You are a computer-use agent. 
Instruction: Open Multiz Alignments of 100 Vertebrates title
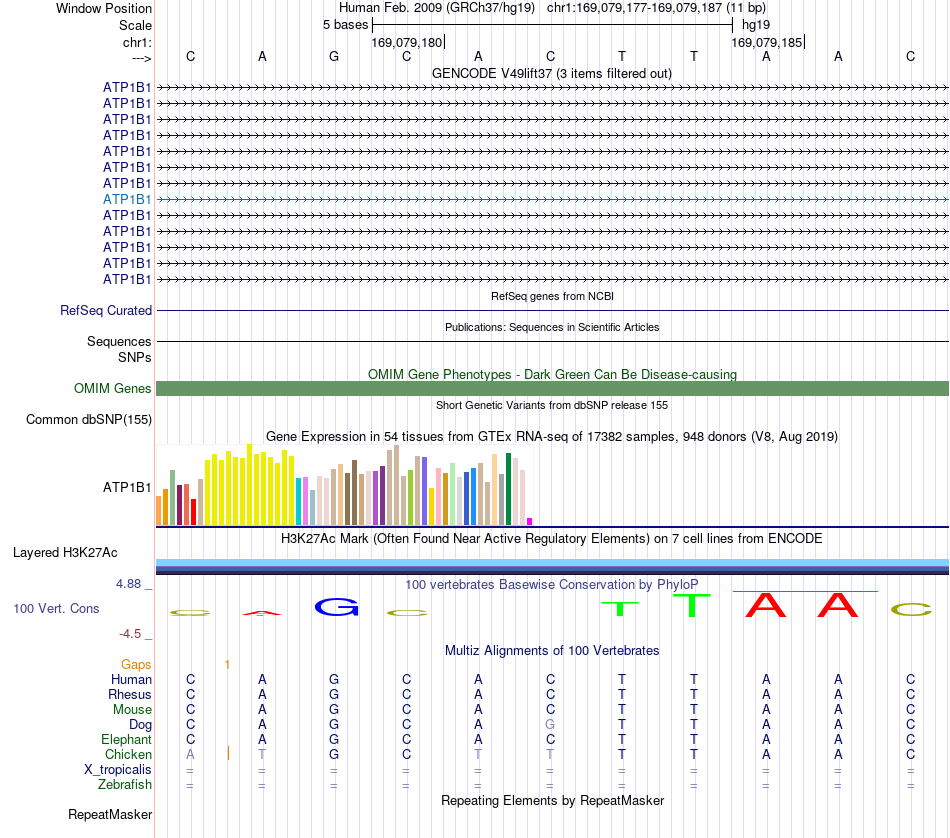(x=552, y=651)
